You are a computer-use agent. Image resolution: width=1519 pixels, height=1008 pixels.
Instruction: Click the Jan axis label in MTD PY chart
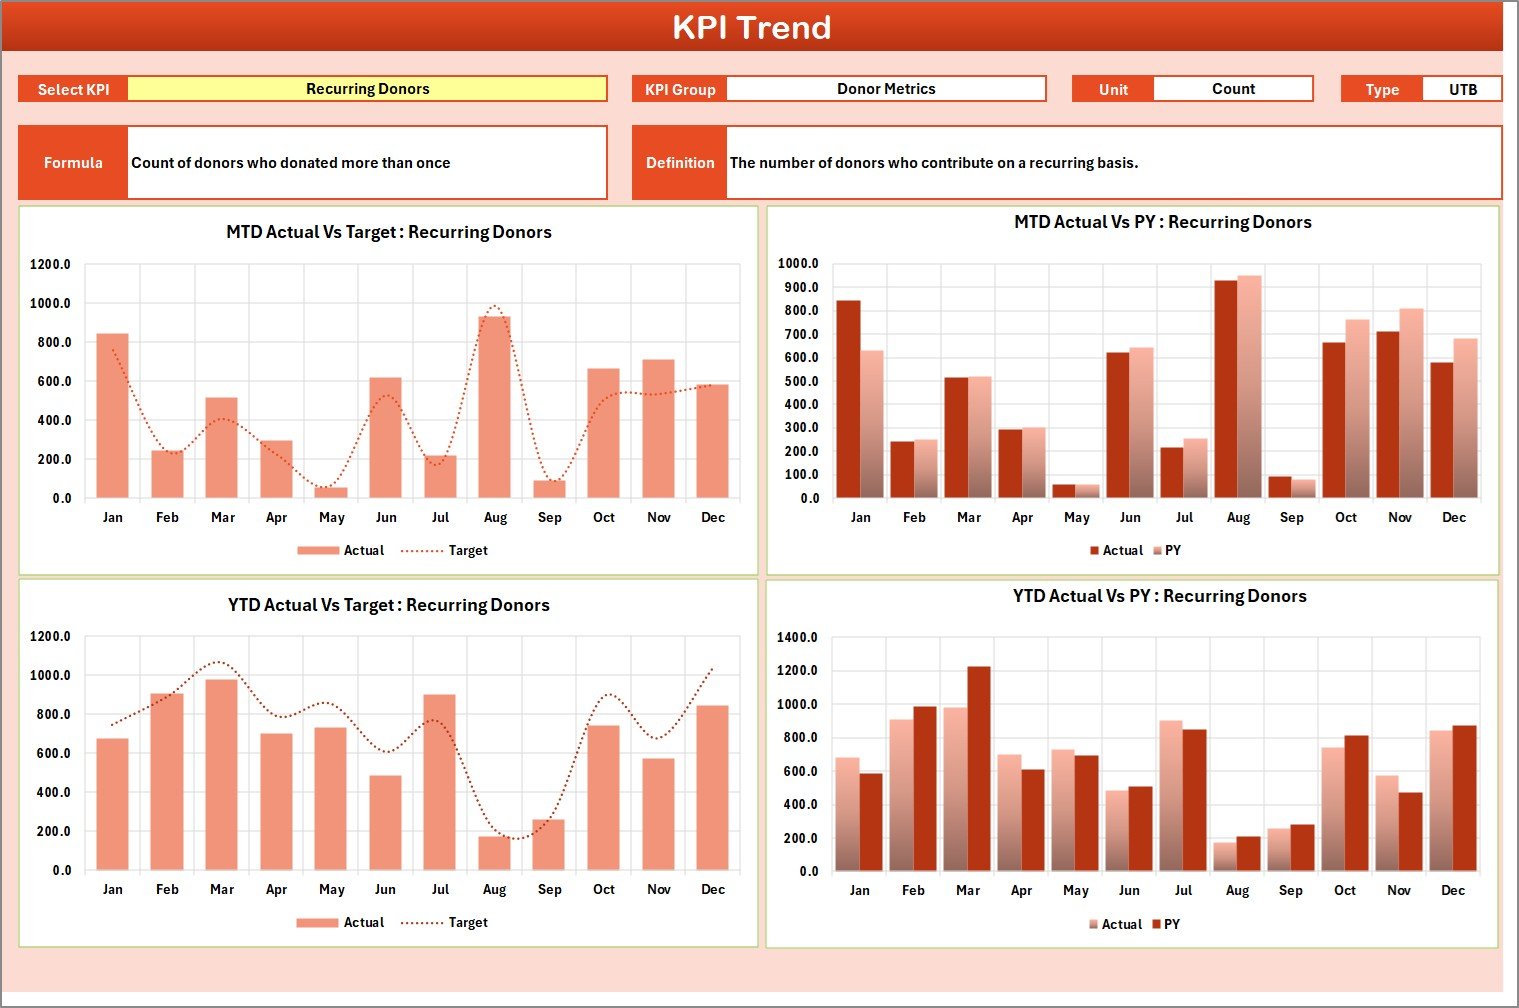point(861,517)
